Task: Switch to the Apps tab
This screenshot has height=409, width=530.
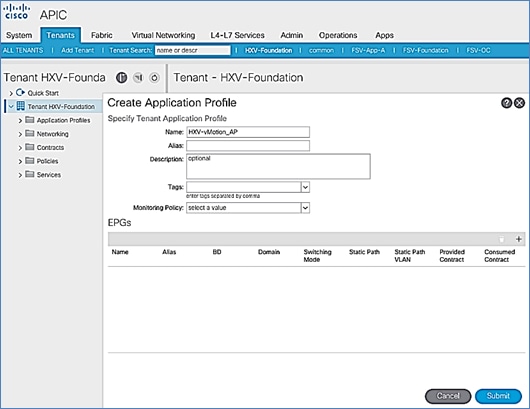Action: tap(384, 35)
